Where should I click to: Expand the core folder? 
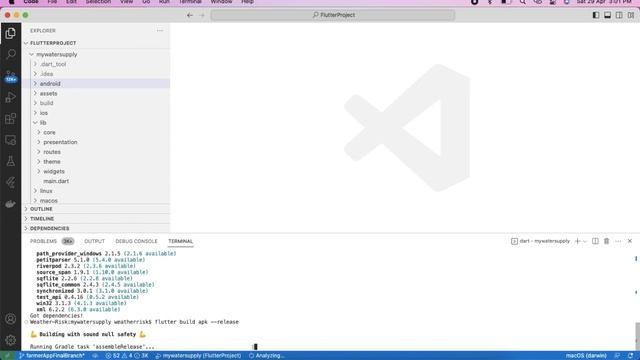(x=96, y=133)
